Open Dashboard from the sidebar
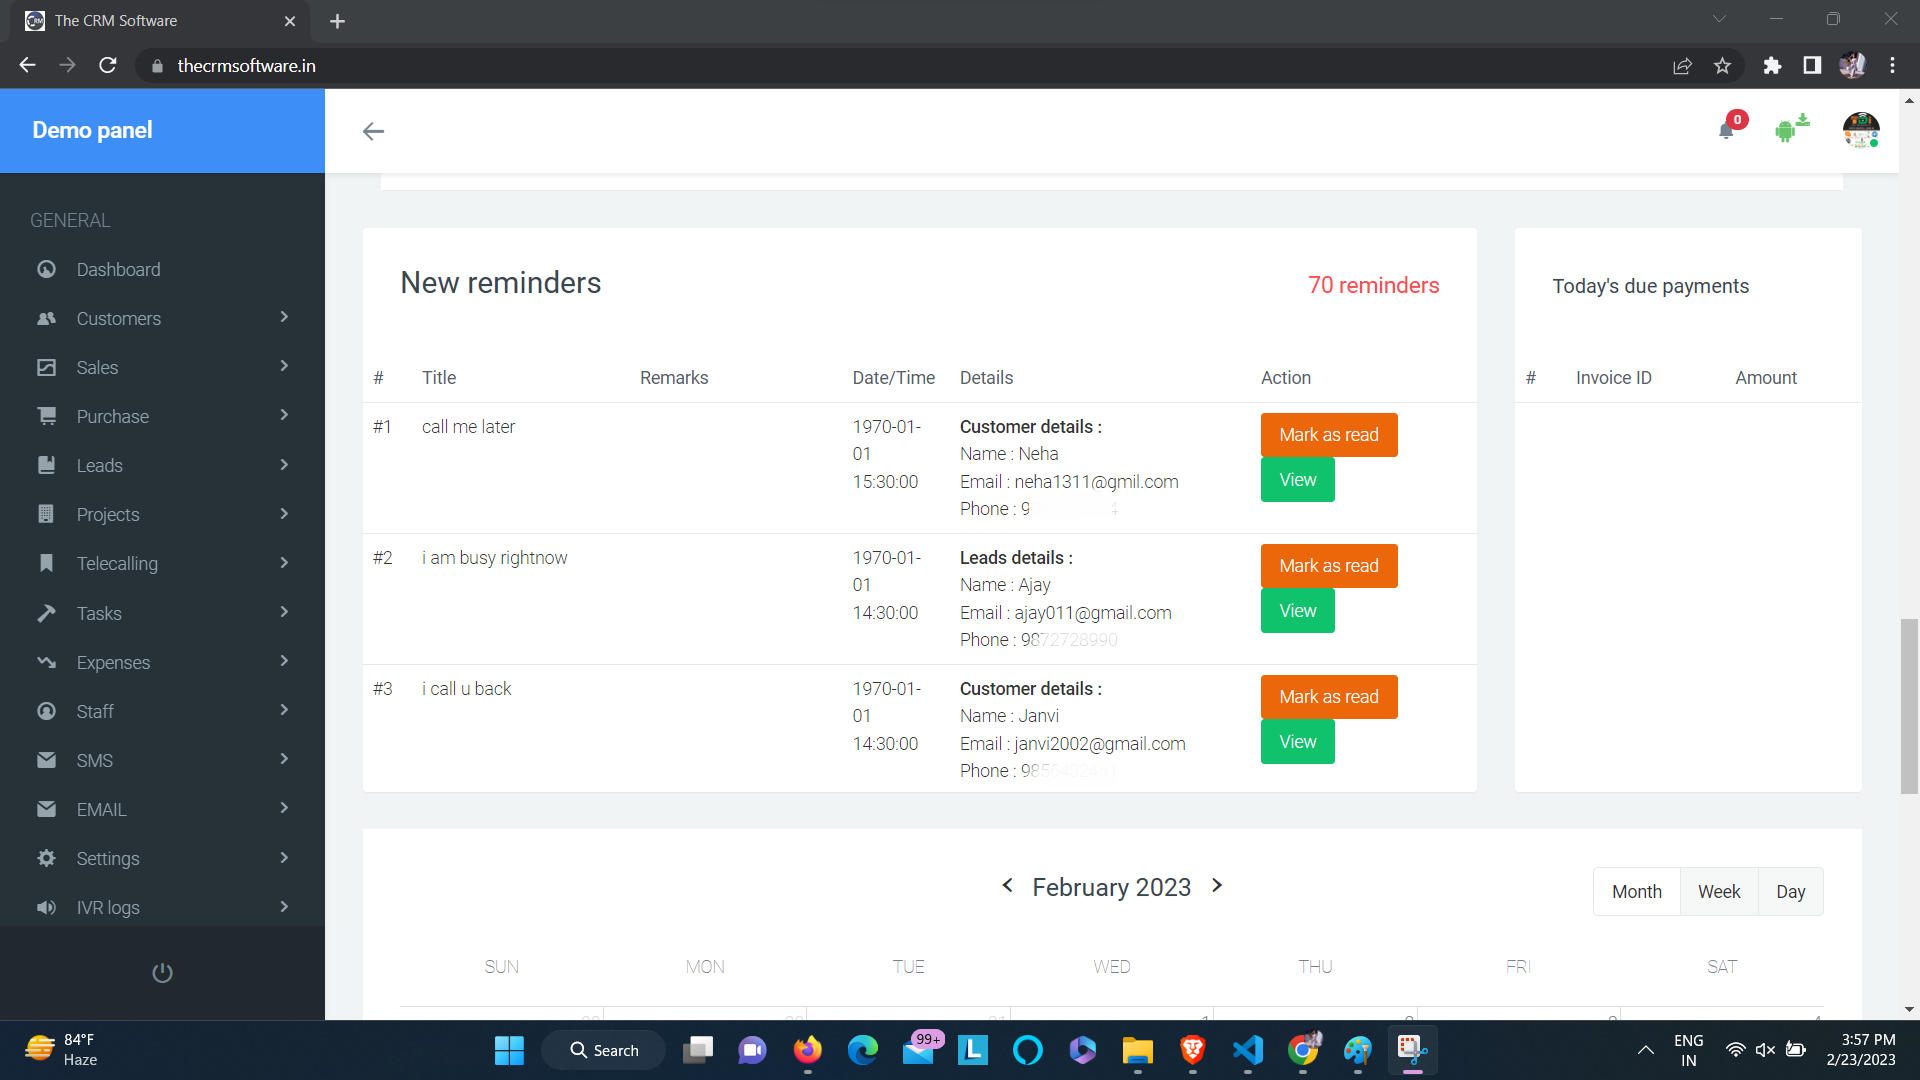The image size is (1920, 1080). pyautogui.click(x=118, y=269)
